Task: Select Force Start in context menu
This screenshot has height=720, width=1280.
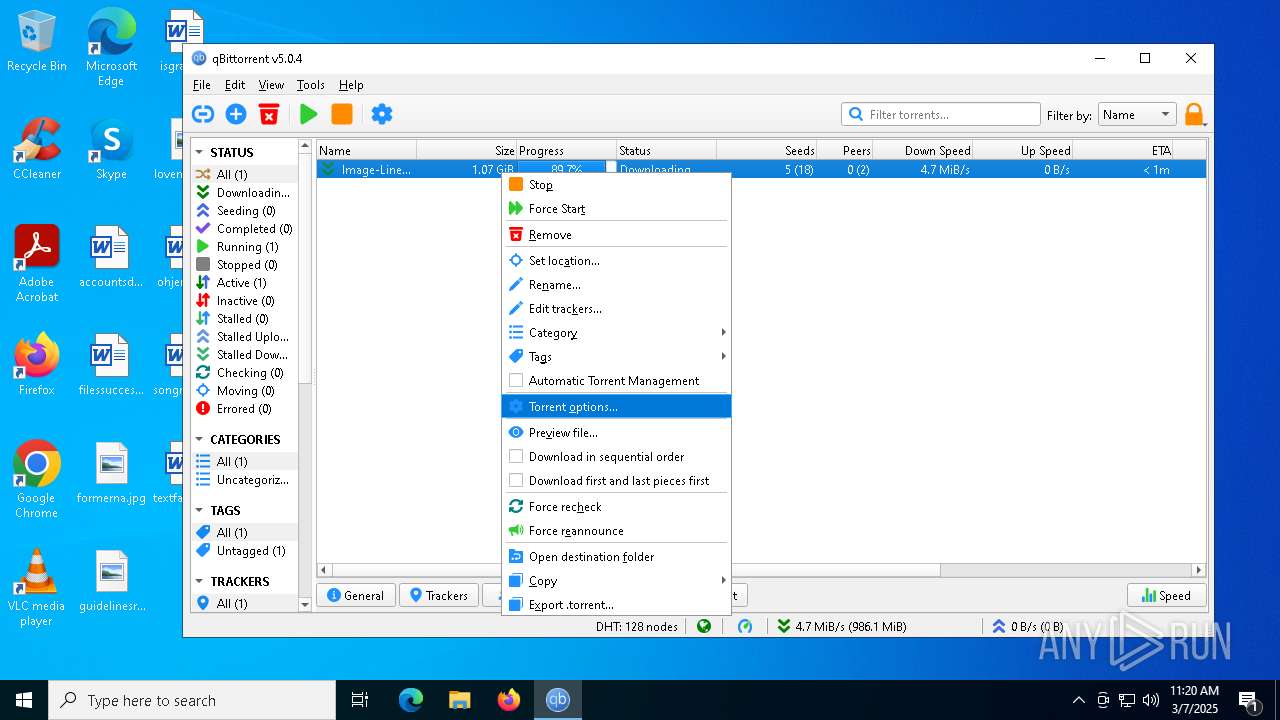Action: tap(616, 208)
